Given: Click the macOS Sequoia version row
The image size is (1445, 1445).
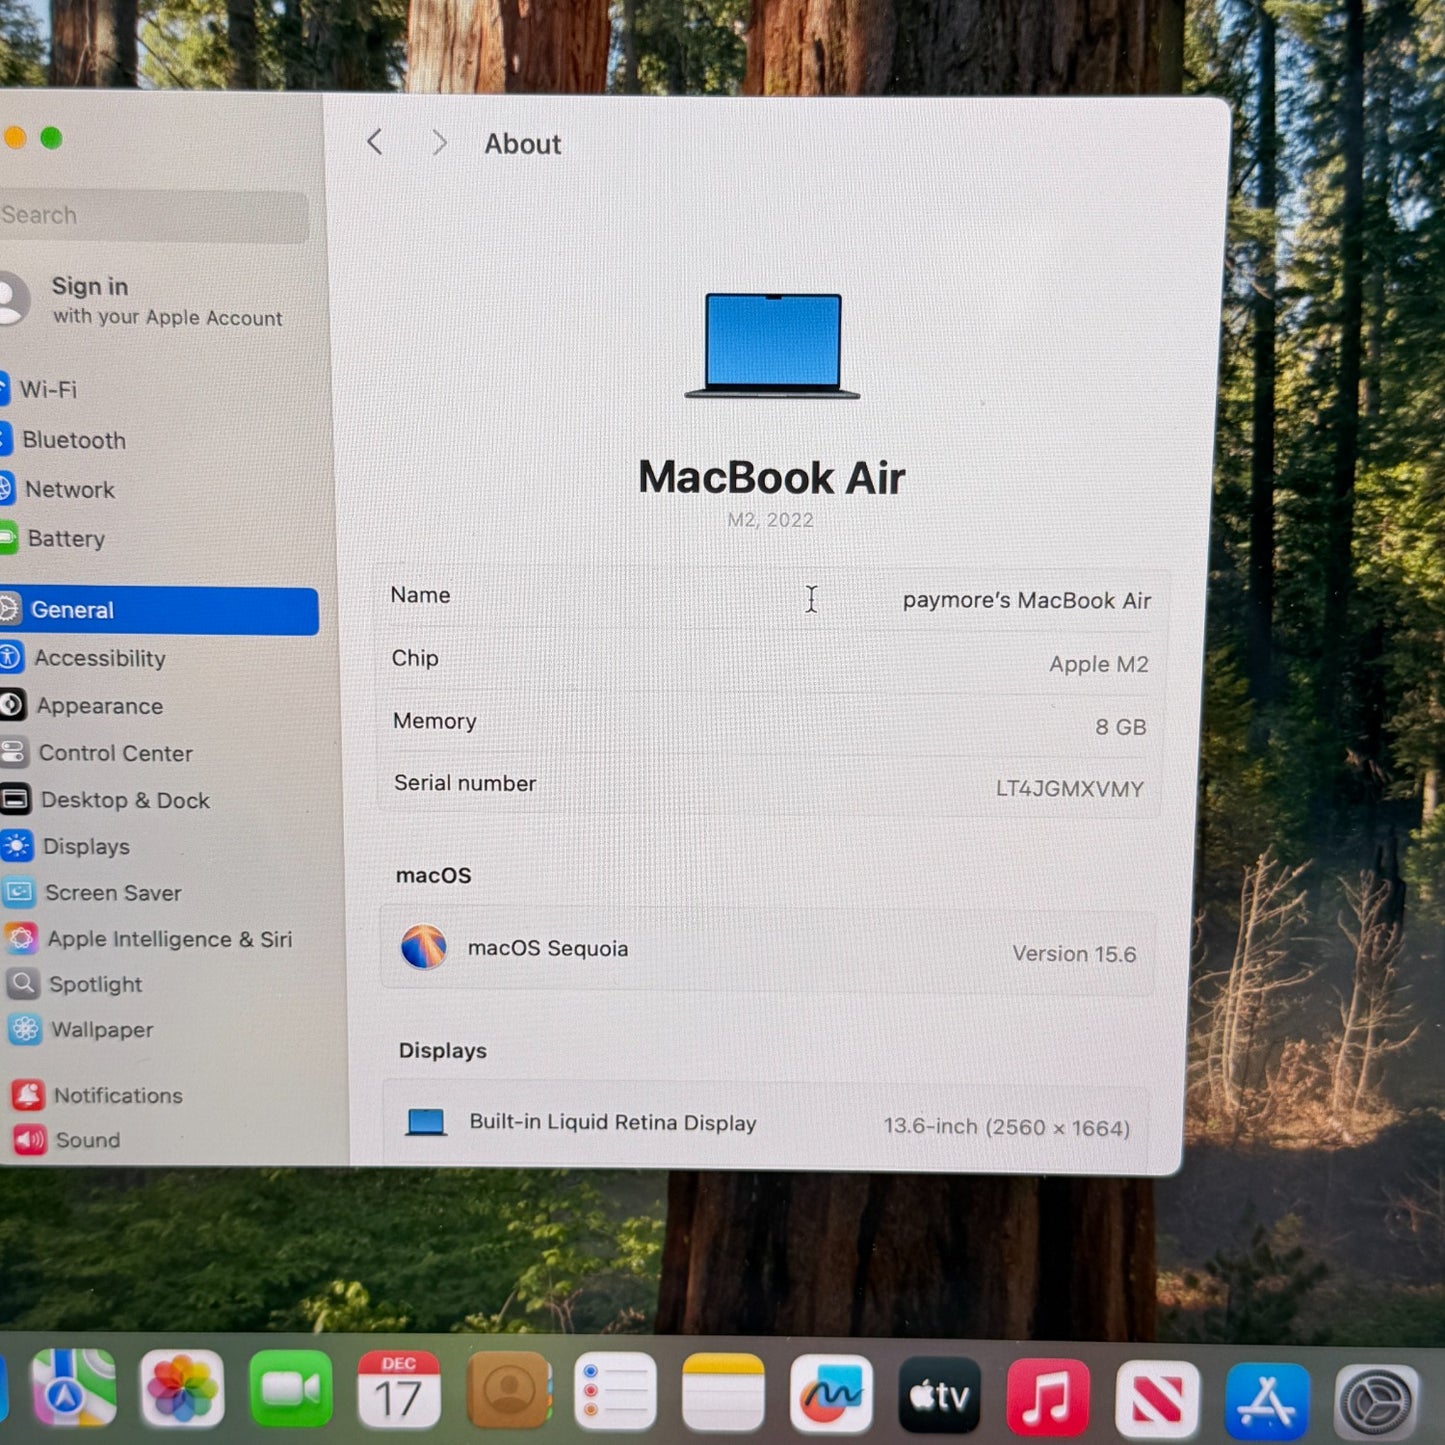Looking at the screenshot, I should [768, 950].
